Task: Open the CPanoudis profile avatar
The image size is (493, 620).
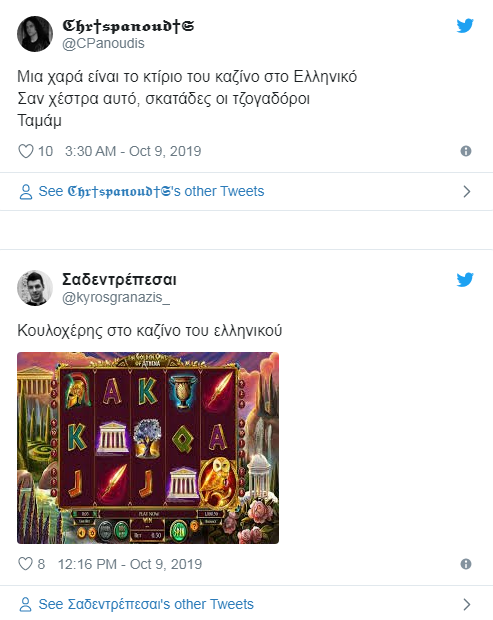Action: [x=35, y=34]
